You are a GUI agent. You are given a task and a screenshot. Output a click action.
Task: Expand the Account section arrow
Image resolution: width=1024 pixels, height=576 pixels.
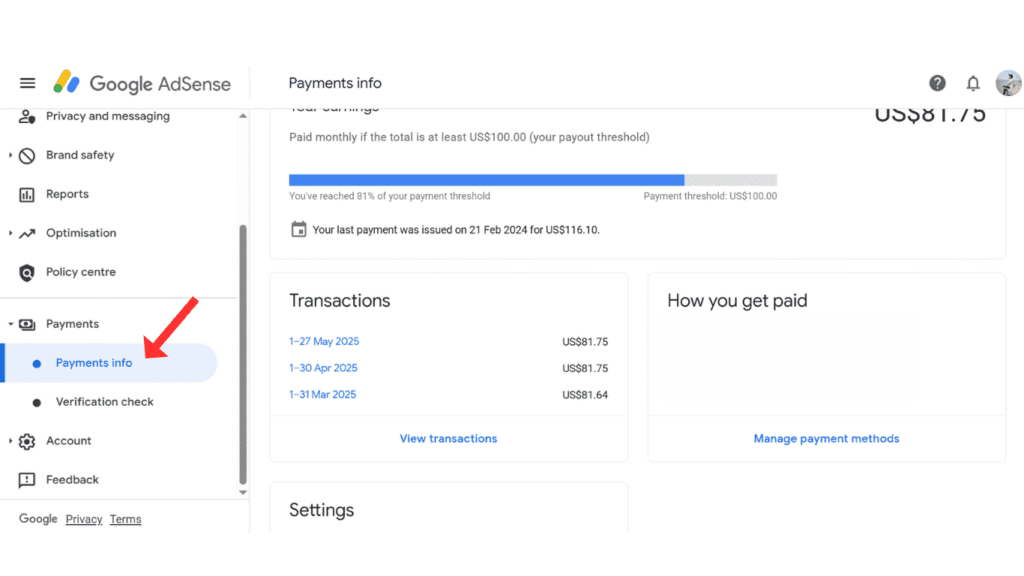point(10,441)
